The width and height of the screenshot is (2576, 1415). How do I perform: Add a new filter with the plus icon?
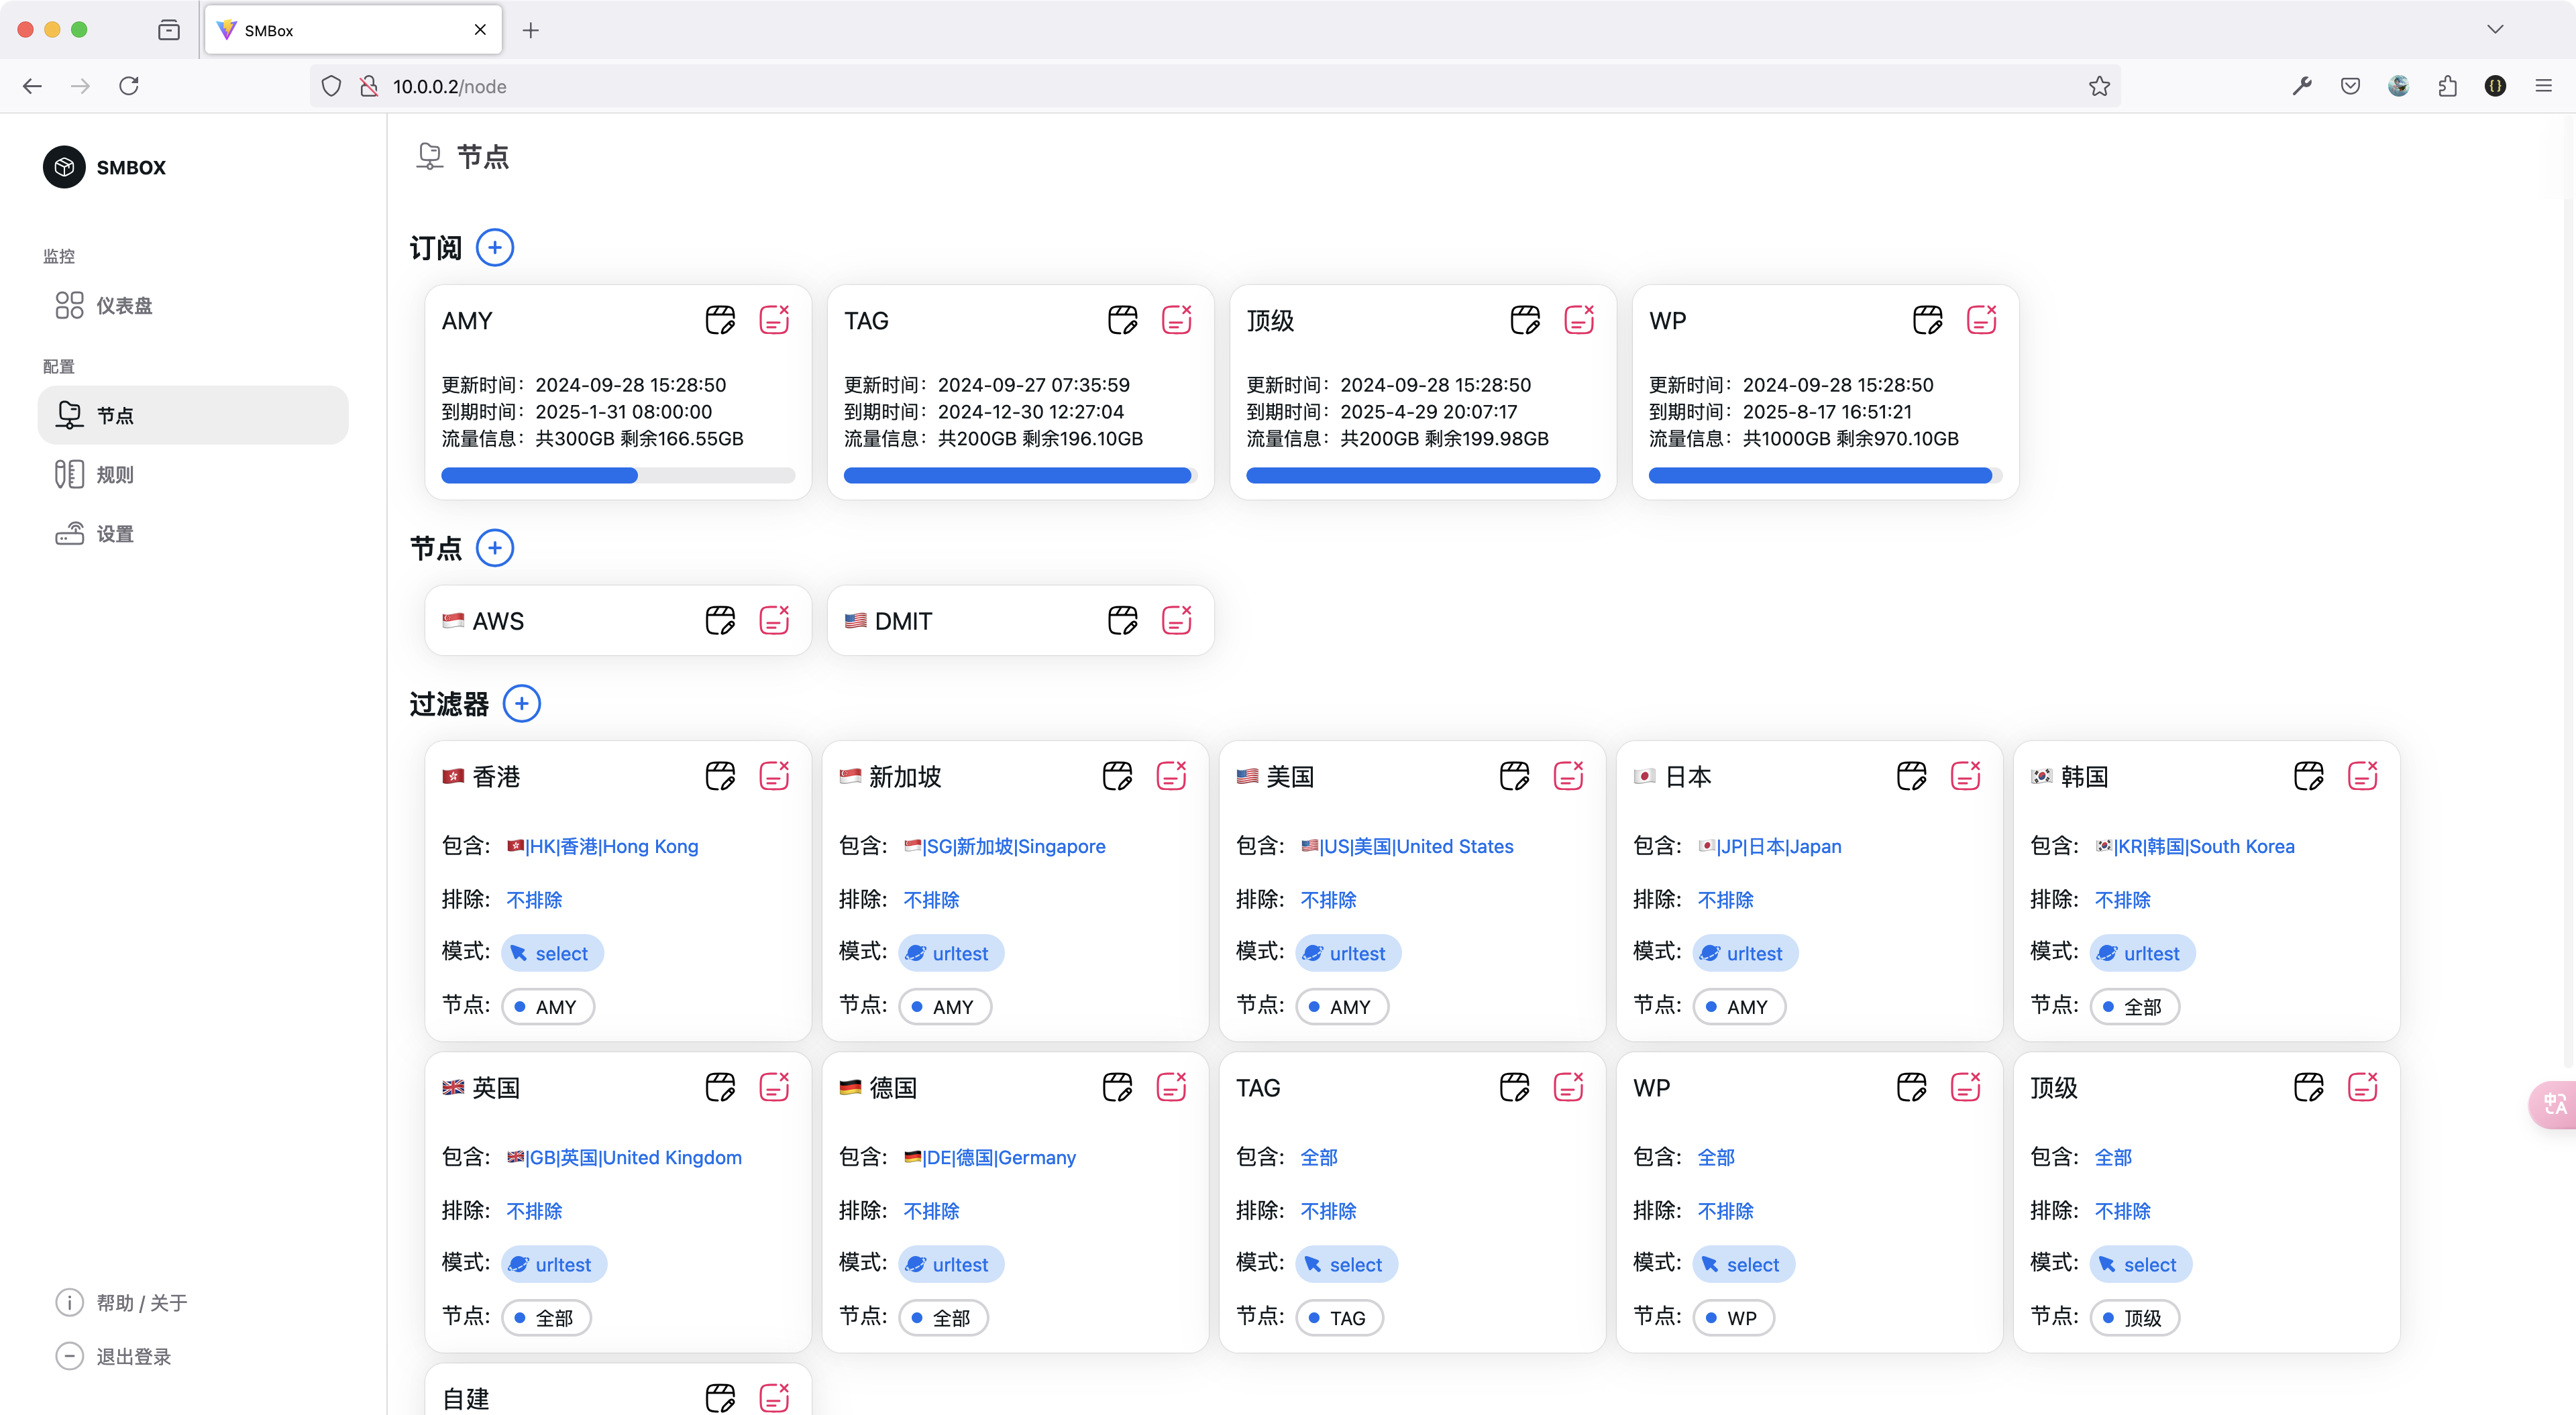521,703
